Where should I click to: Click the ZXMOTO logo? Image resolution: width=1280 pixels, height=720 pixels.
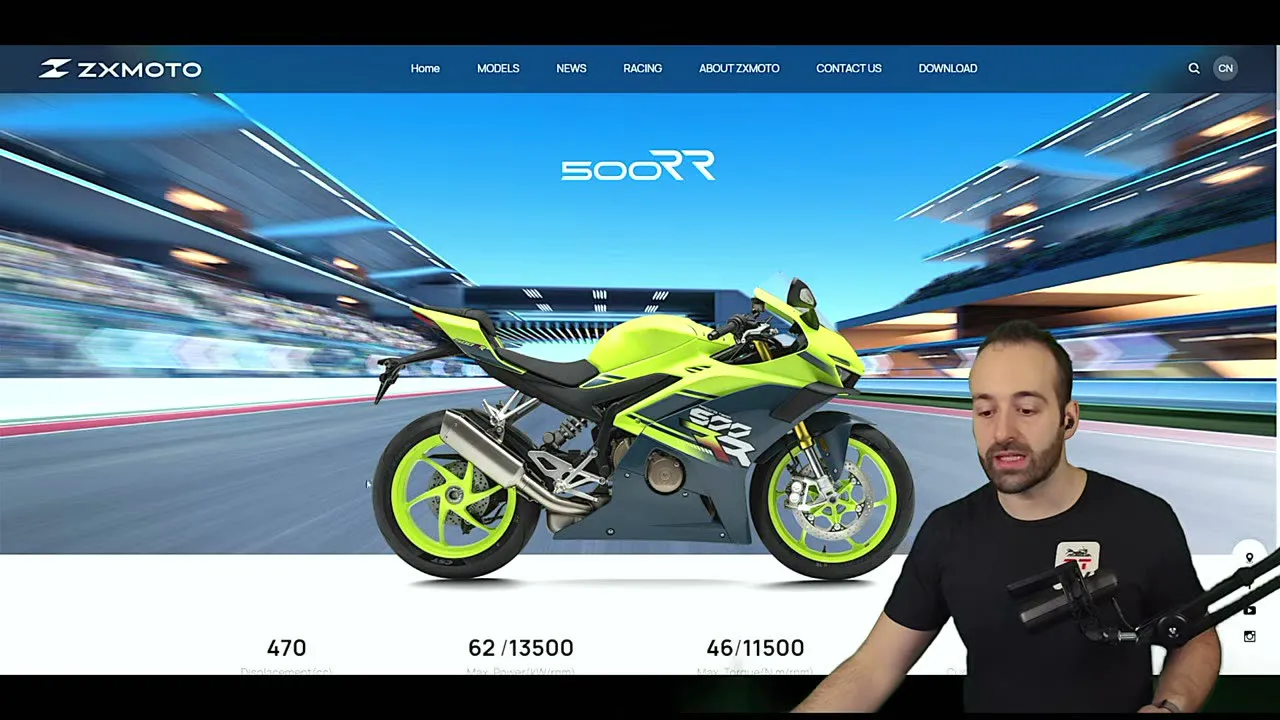click(x=120, y=68)
